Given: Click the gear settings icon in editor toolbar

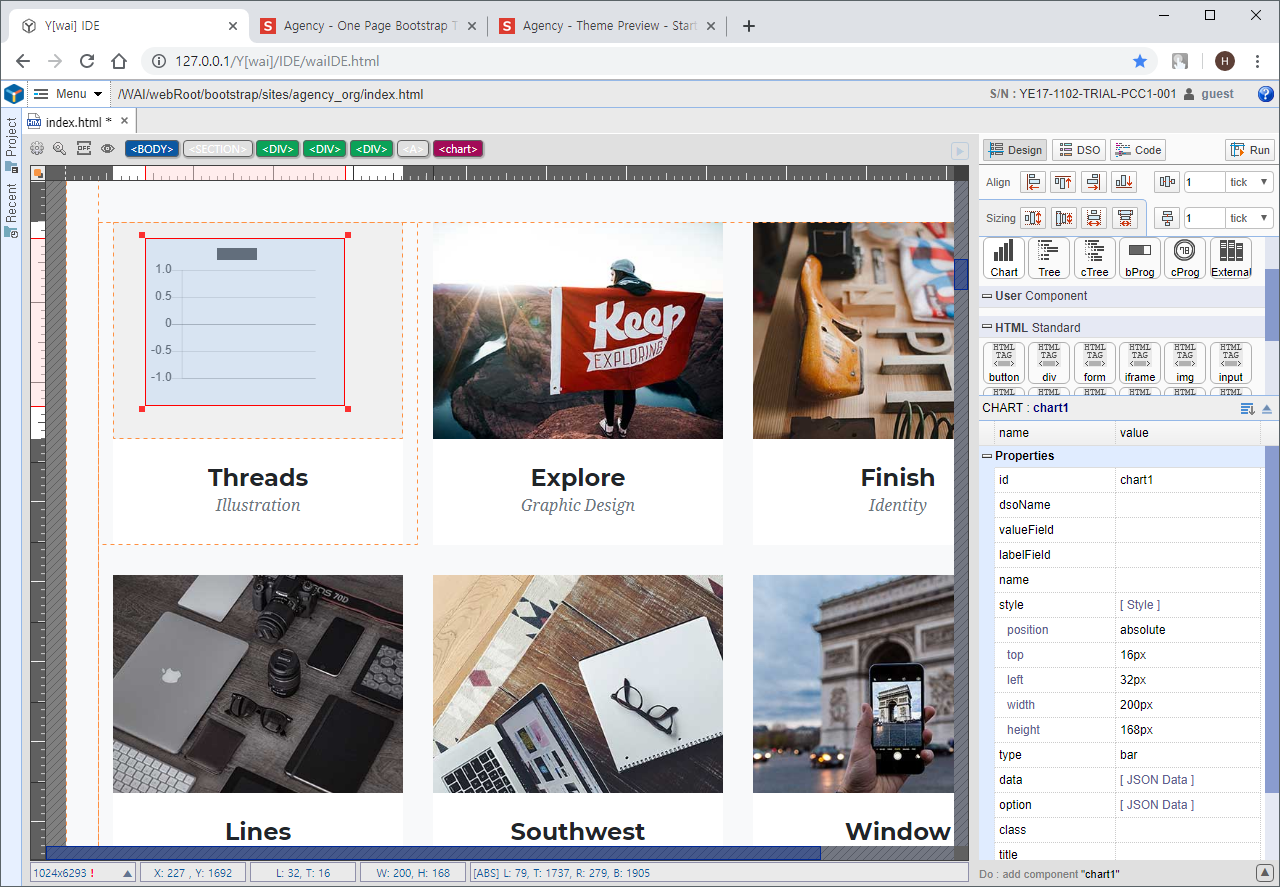Looking at the screenshot, I should [37, 149].
